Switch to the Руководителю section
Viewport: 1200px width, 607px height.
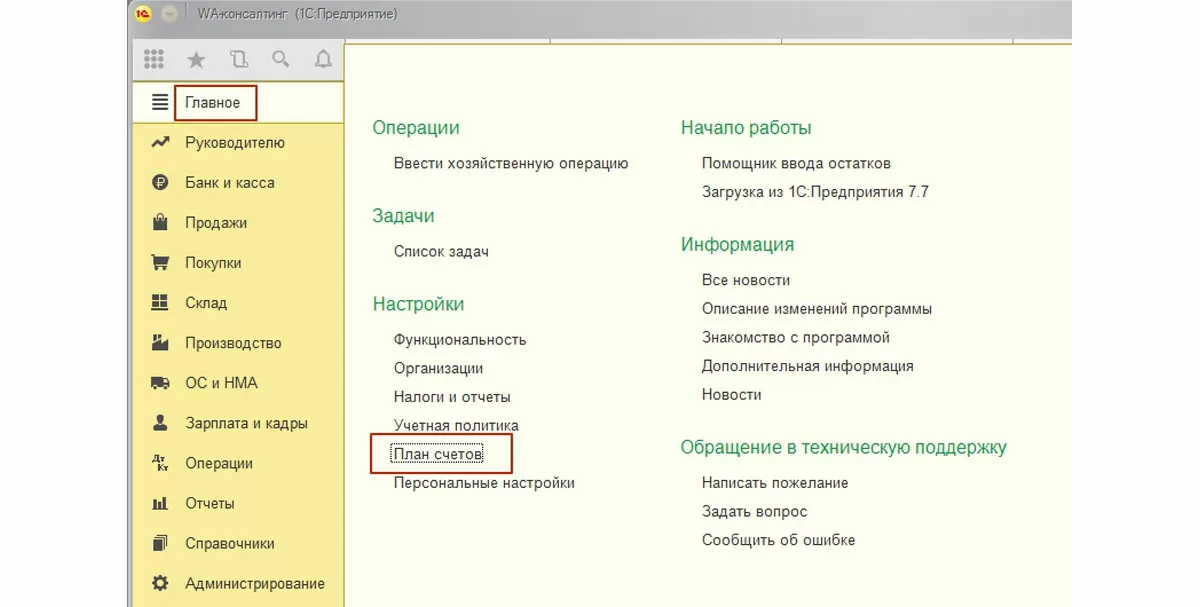234,143
